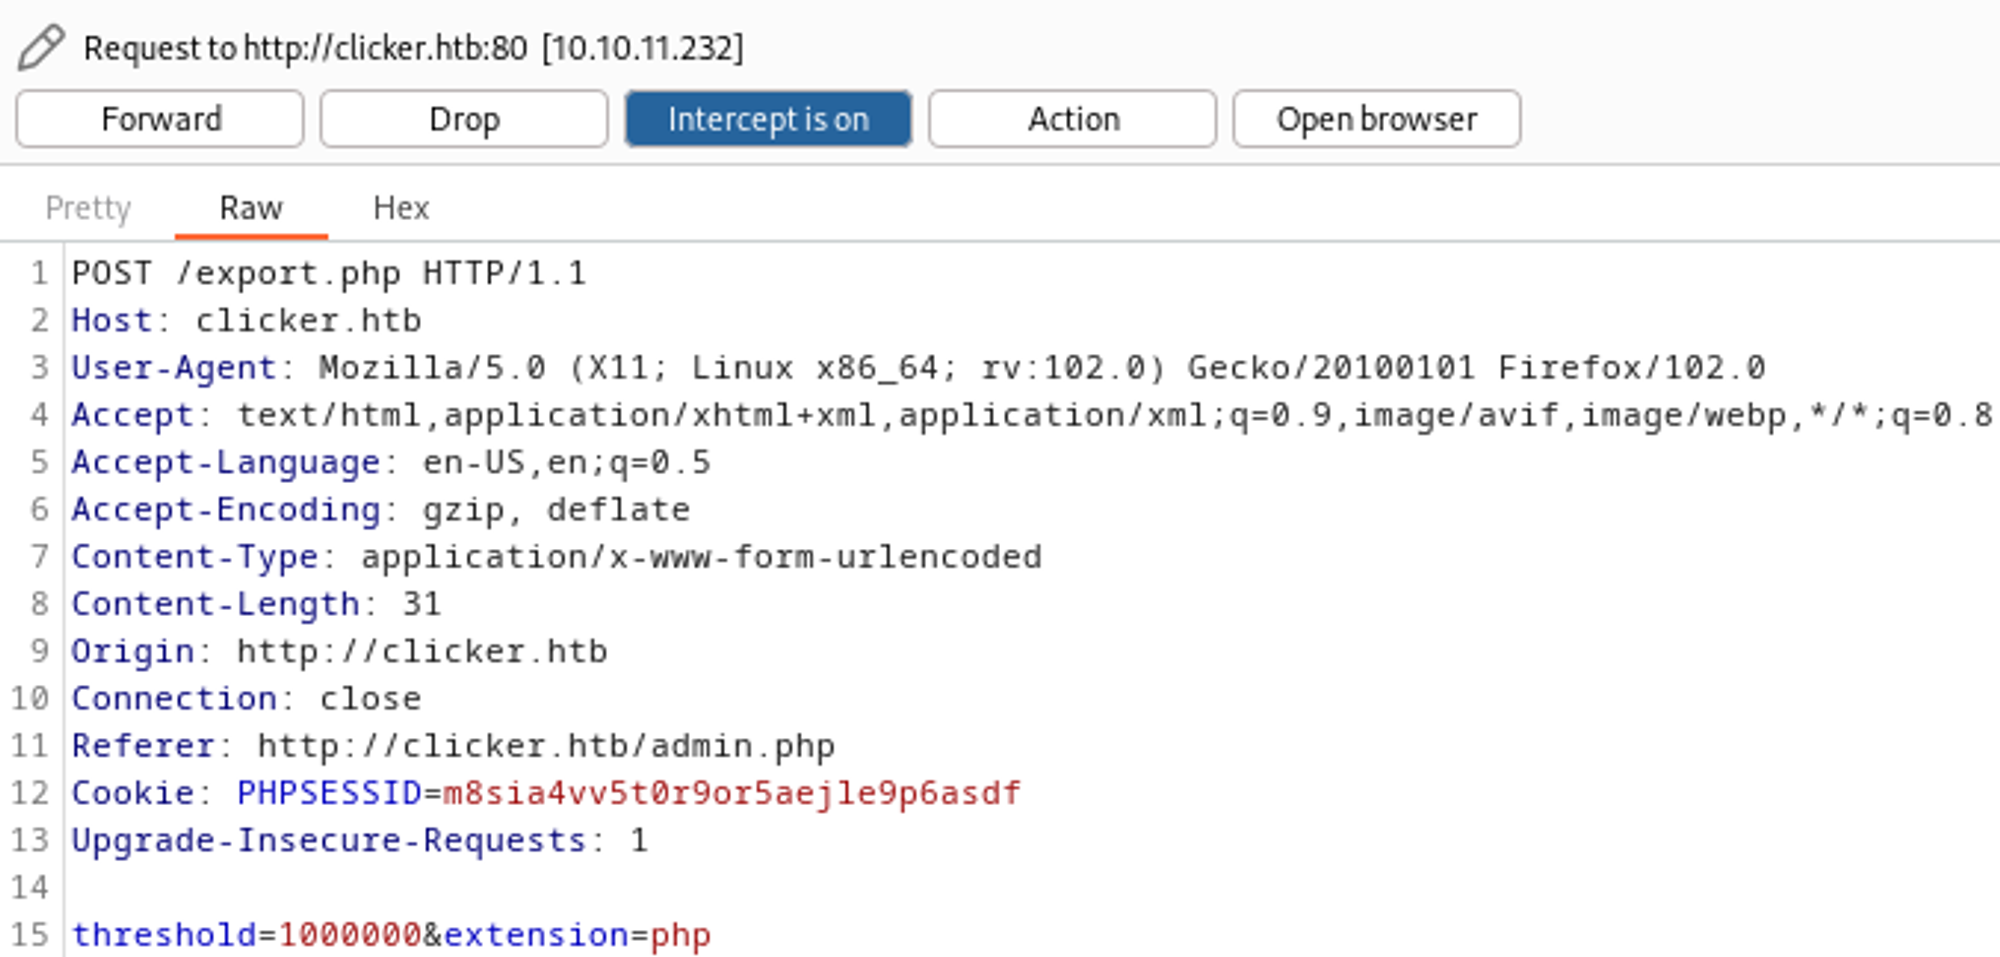The width and height of the screenshot is (2000, 957).
Task: Click the pencil icon beside the request URL
Action: (41, 47)
